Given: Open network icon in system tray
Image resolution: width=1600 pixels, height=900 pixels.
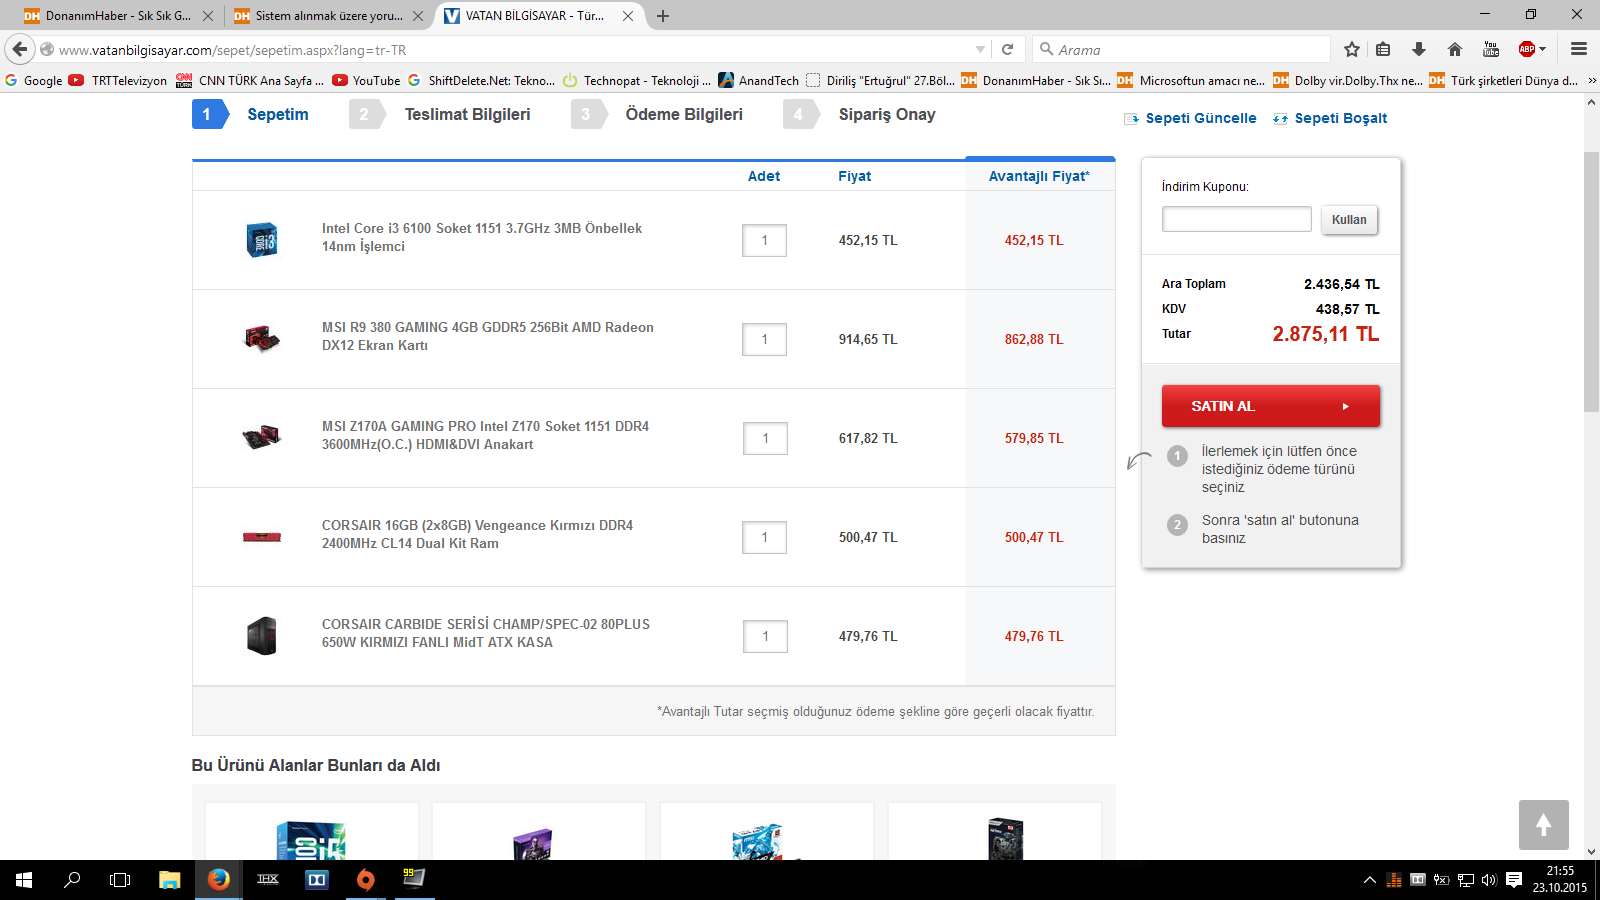Looking at the screenshot, I should pyautogui.click(x=1465, y=880).
